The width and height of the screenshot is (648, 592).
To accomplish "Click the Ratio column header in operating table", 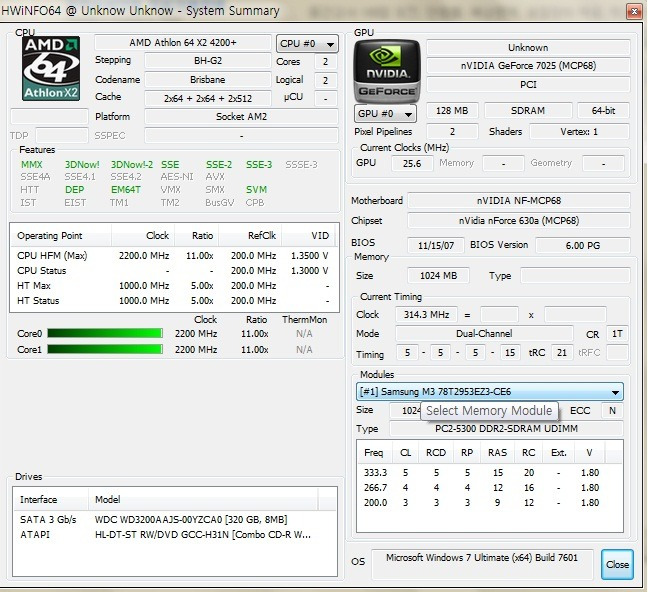I will tap(197, 236).
